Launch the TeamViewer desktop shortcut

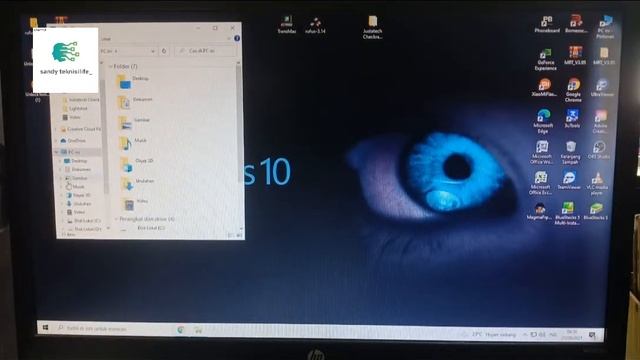[x=569, y=180]
